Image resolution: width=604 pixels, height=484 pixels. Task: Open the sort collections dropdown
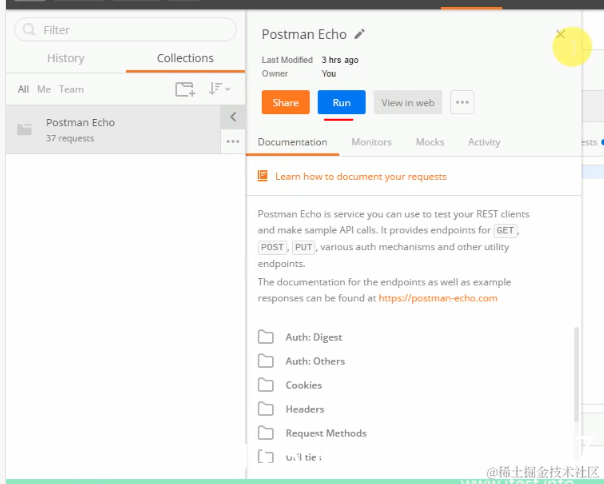[219, 89]
